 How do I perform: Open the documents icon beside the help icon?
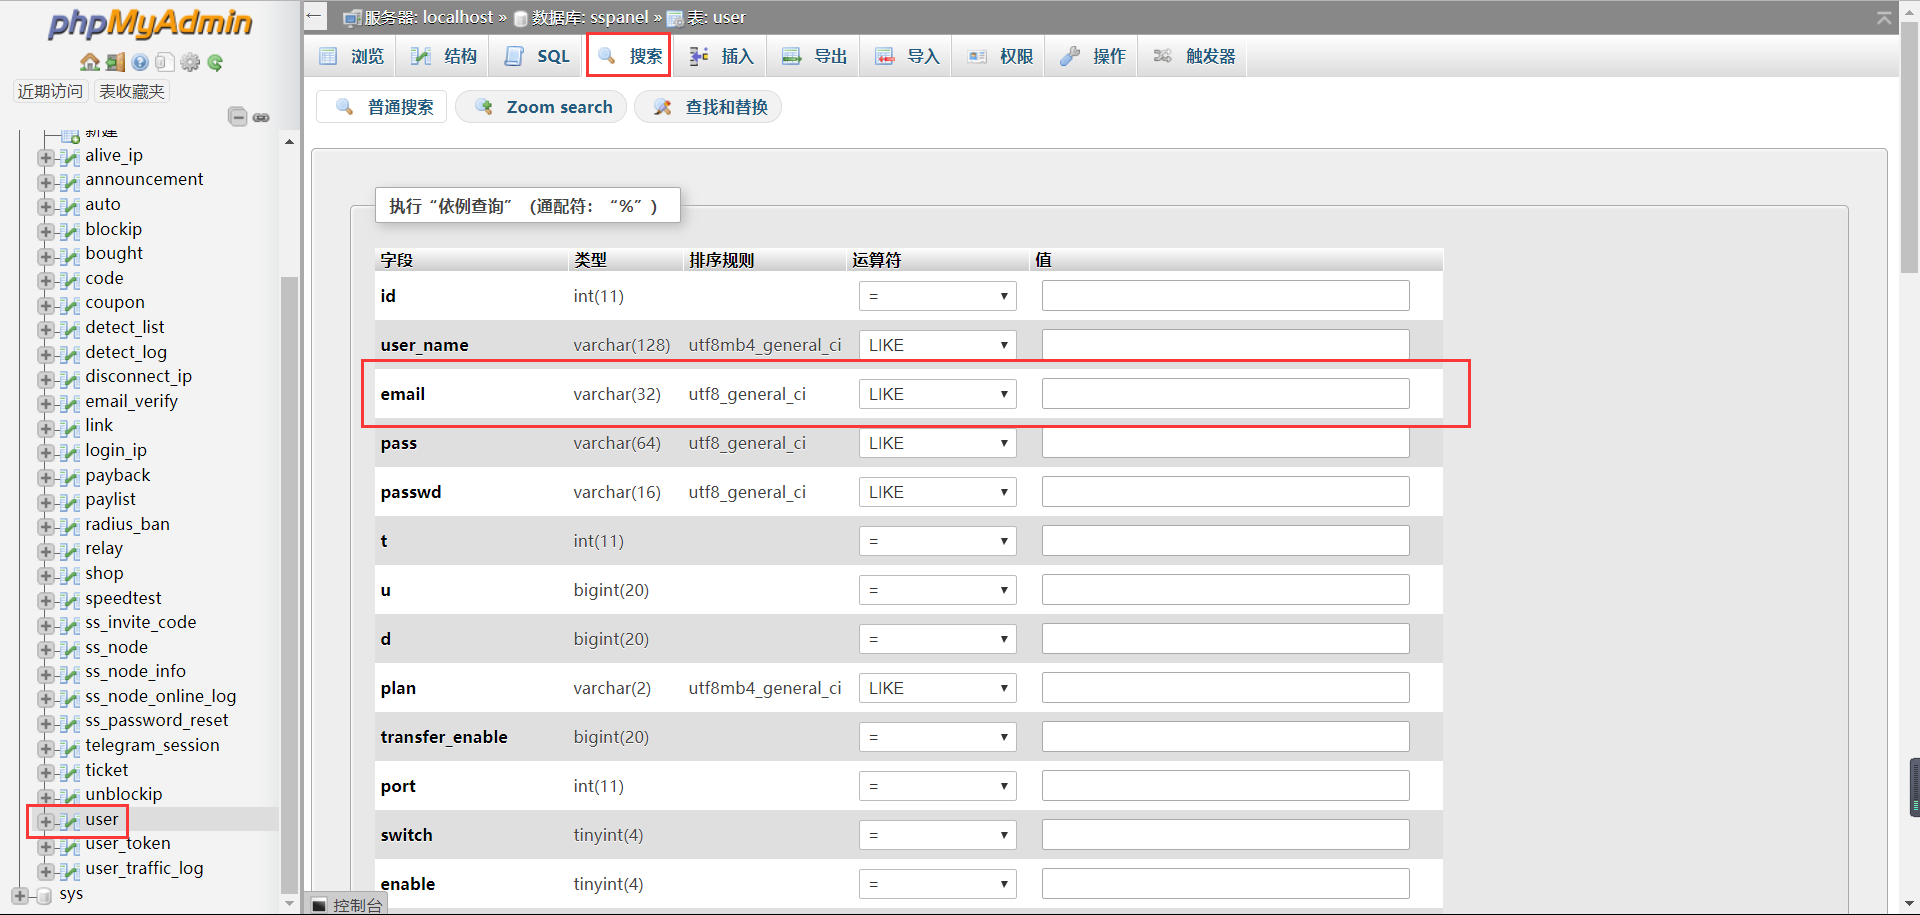coord(165,62)
